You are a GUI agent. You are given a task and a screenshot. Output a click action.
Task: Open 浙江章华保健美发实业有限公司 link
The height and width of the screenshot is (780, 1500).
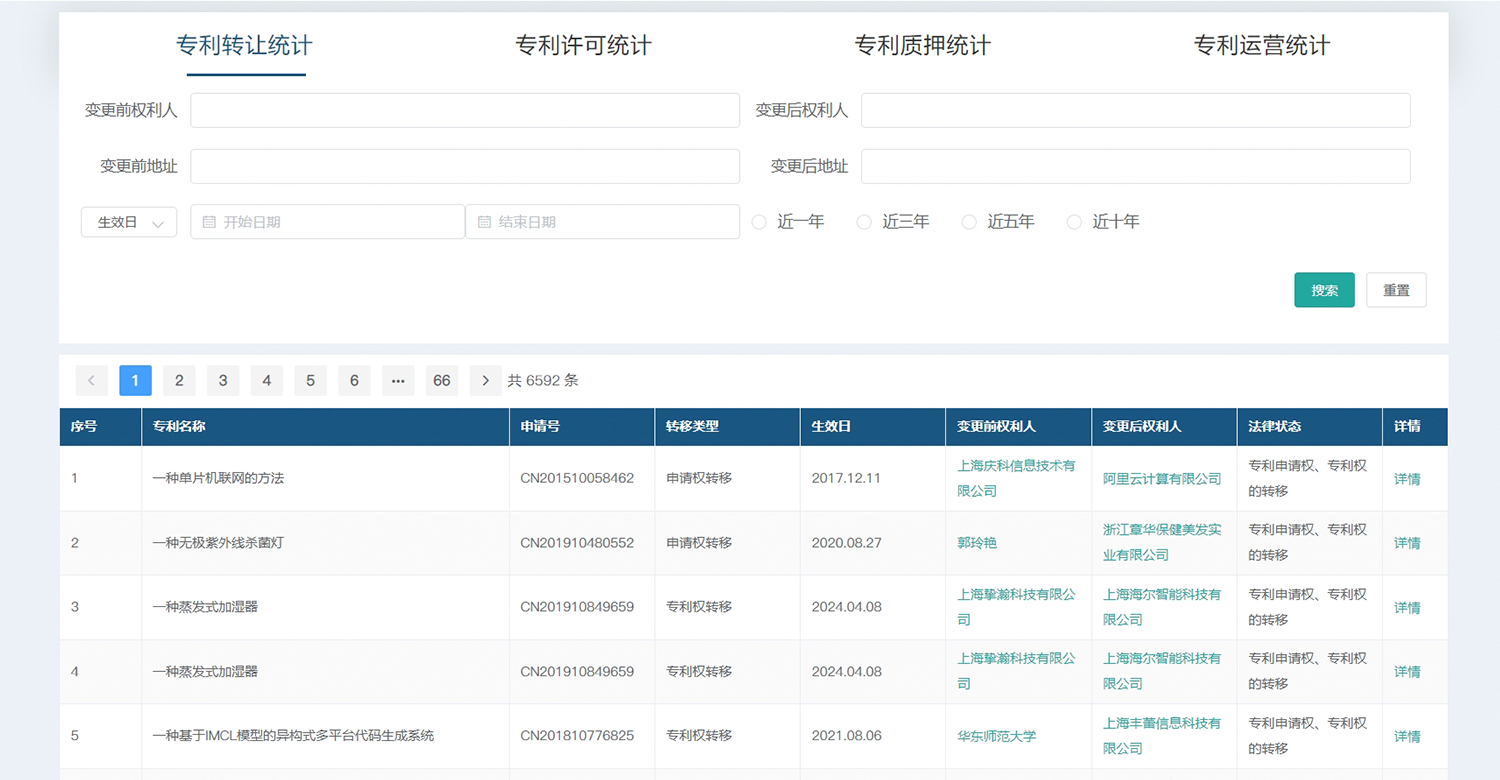coord(1162,542)
